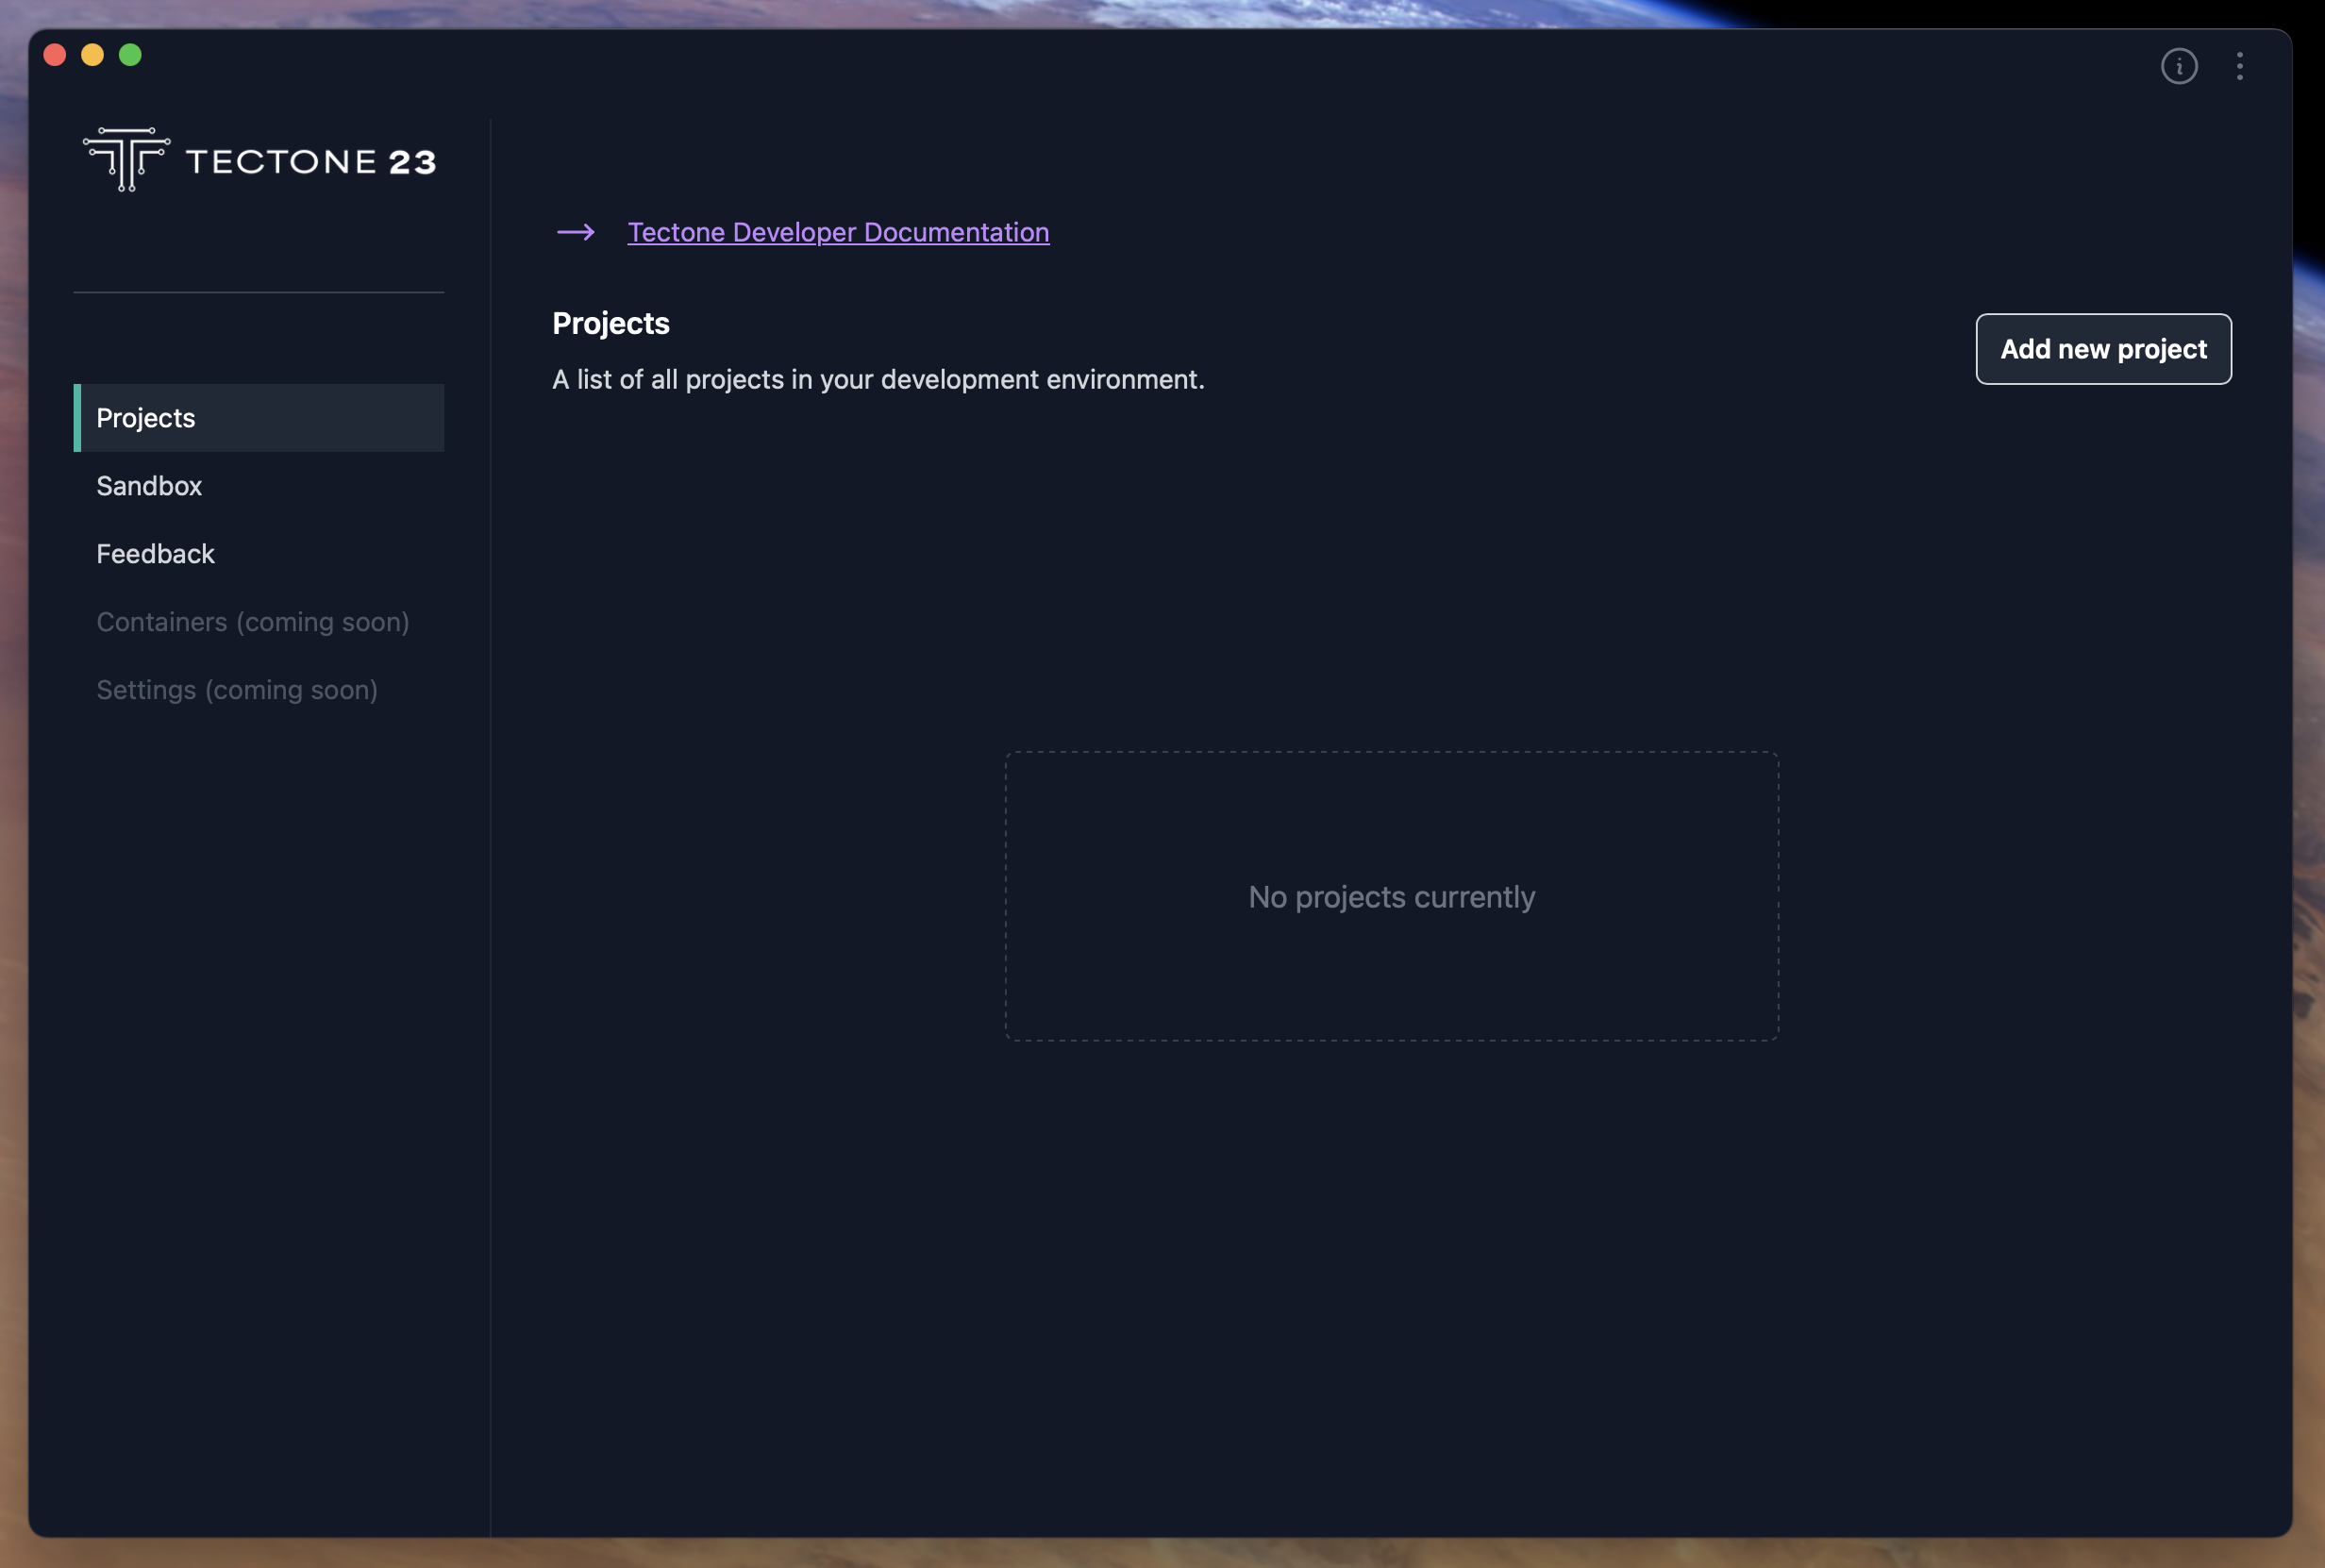Click the Add new project button
The height and width of the screenshot is (1568, 2325).
click(2101, 348)
